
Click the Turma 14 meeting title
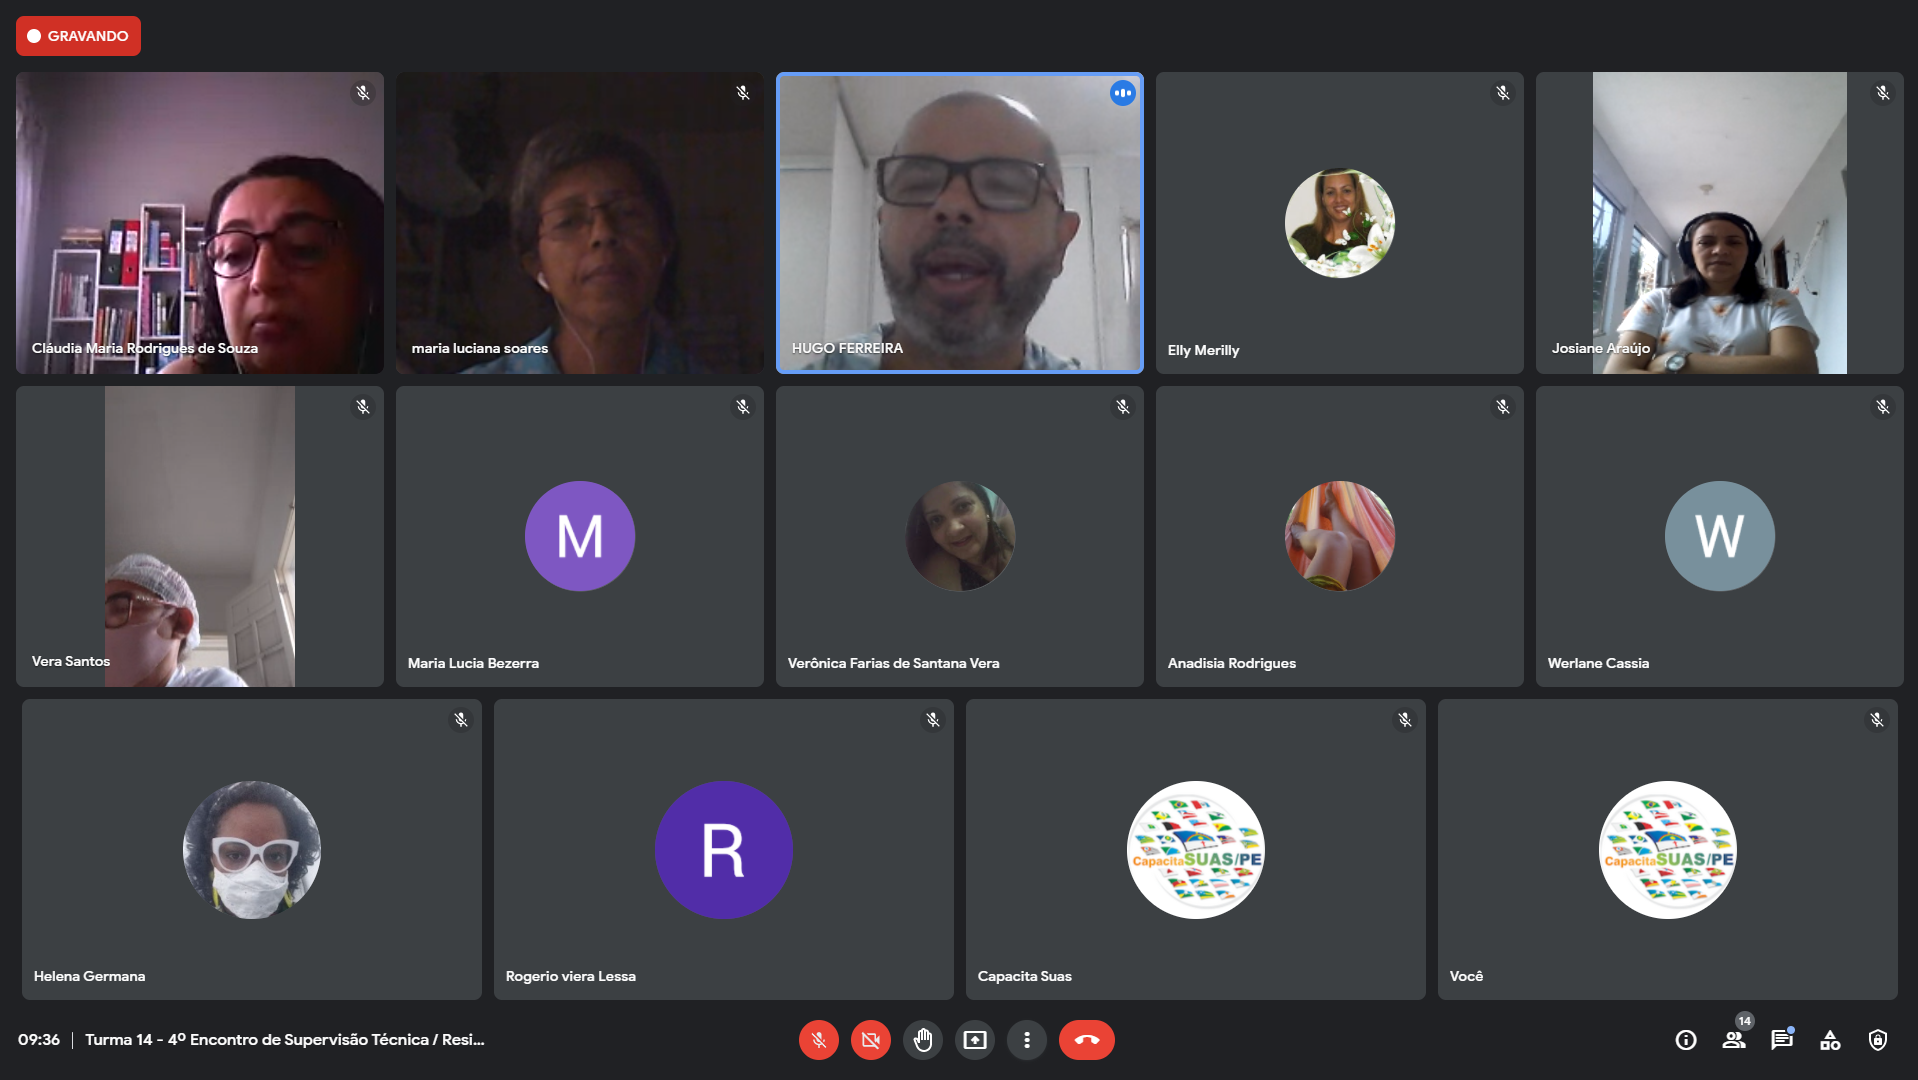pos(284,1040)
